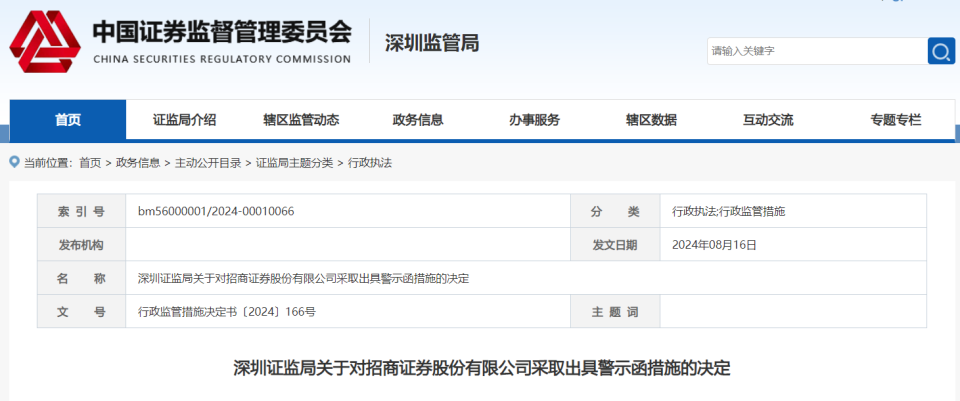Click the 首页 breadcrumb link
Viewport: 960px width, 401px height.
(x=90, y=163)
